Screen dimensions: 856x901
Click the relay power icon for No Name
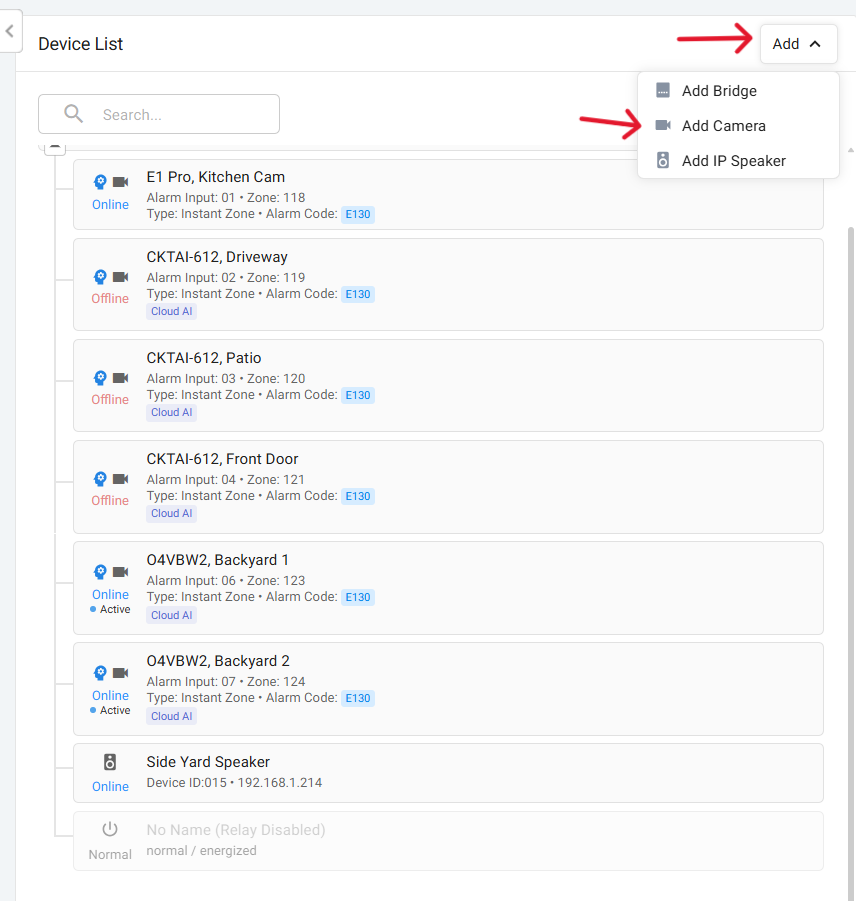pos(110,830)
